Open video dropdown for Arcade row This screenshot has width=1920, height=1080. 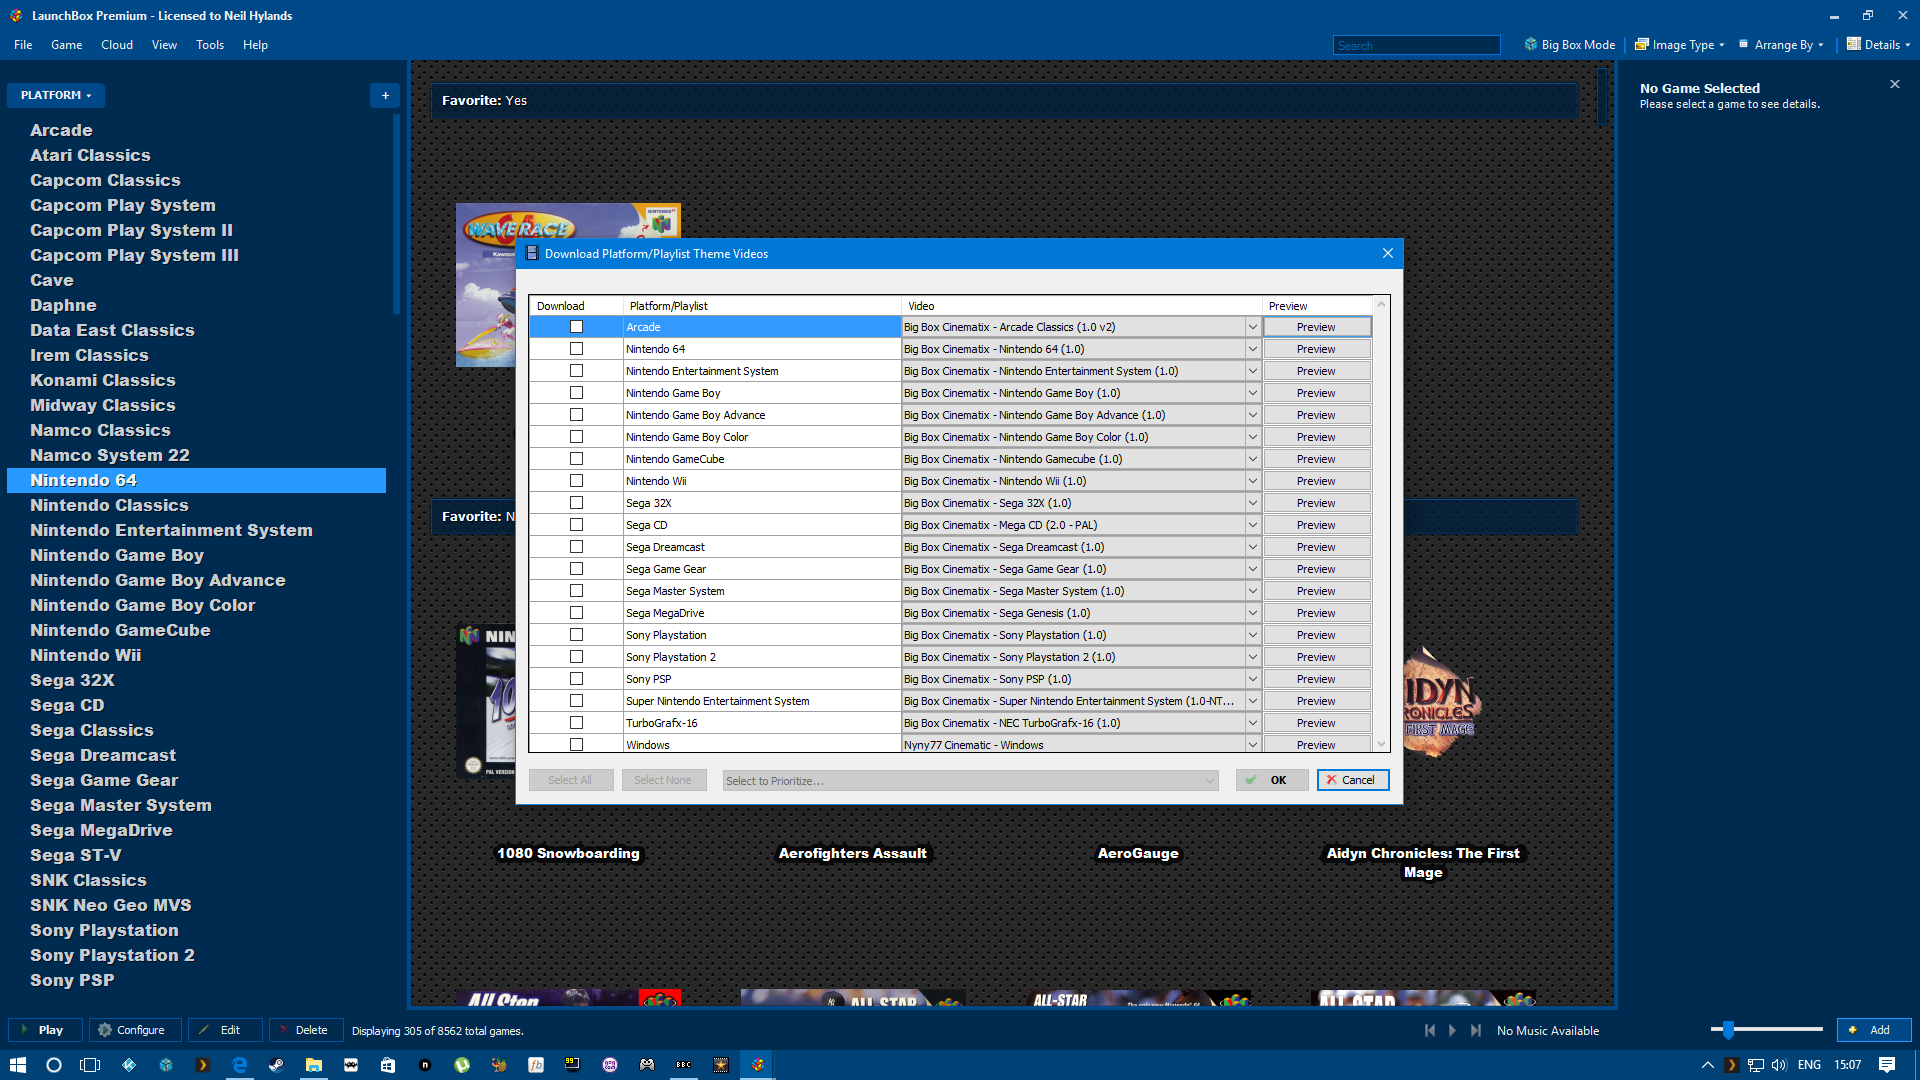pos(1252,327)
